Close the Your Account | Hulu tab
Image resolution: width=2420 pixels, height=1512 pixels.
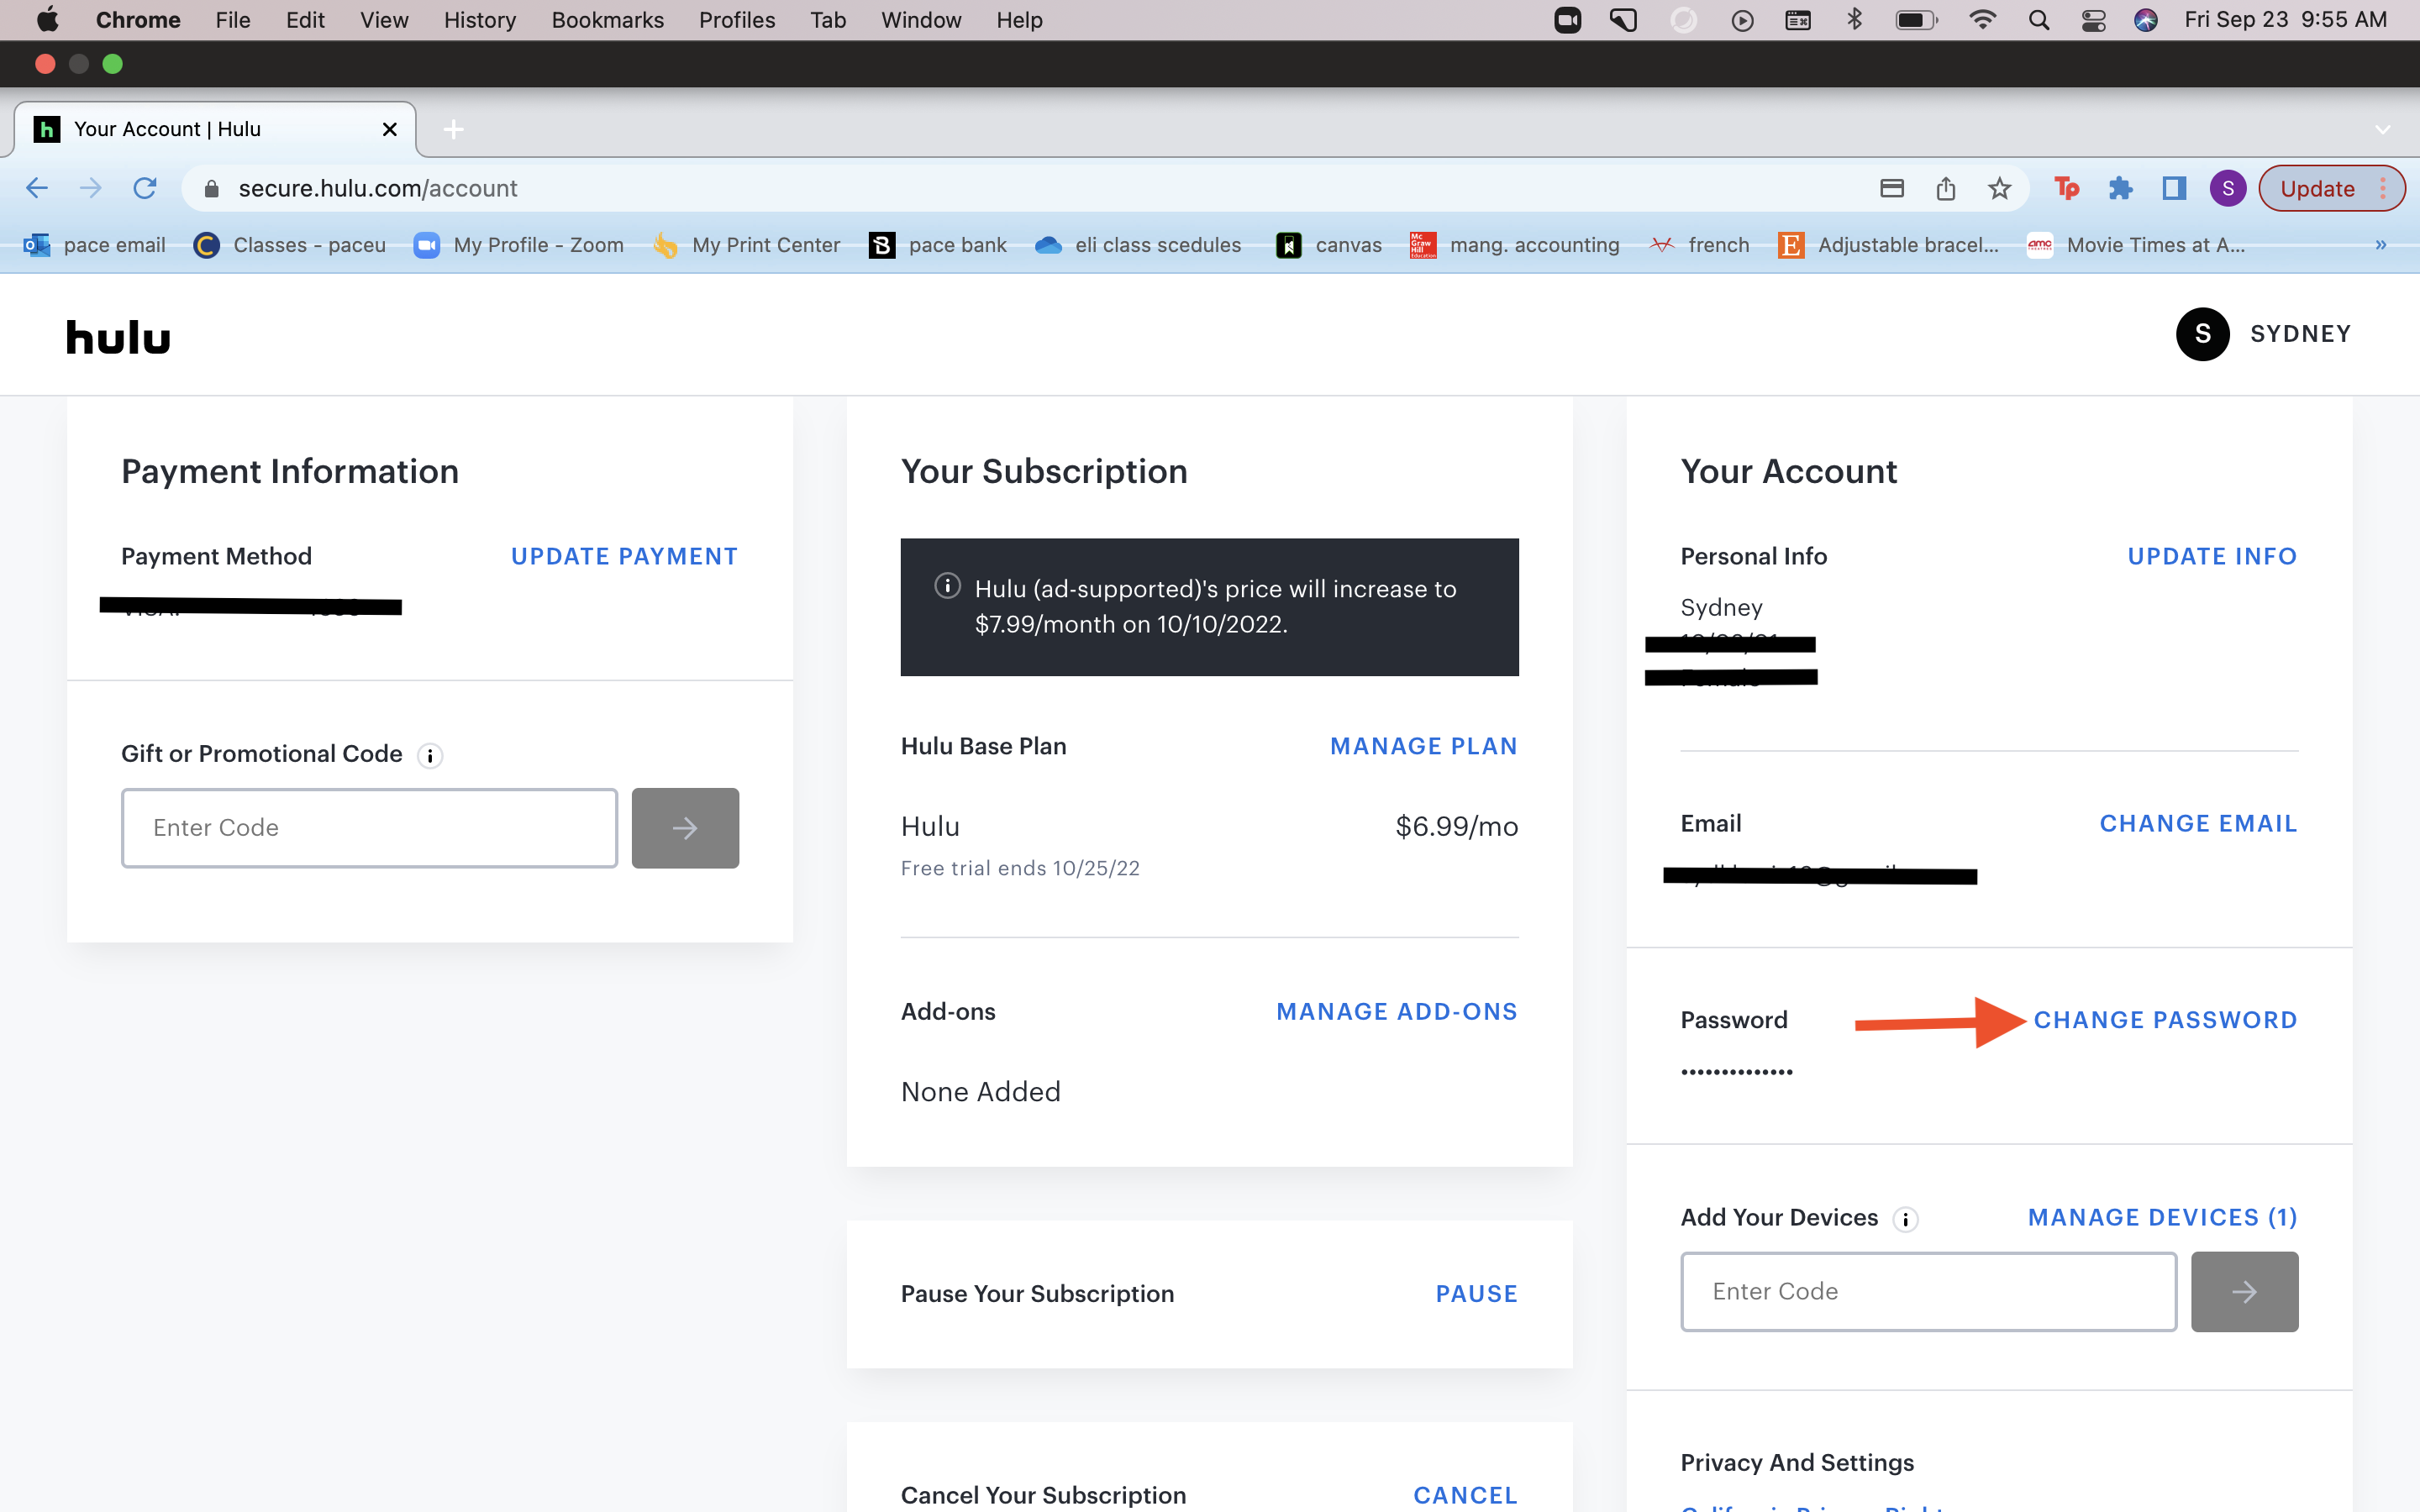[x=390, y=129]
